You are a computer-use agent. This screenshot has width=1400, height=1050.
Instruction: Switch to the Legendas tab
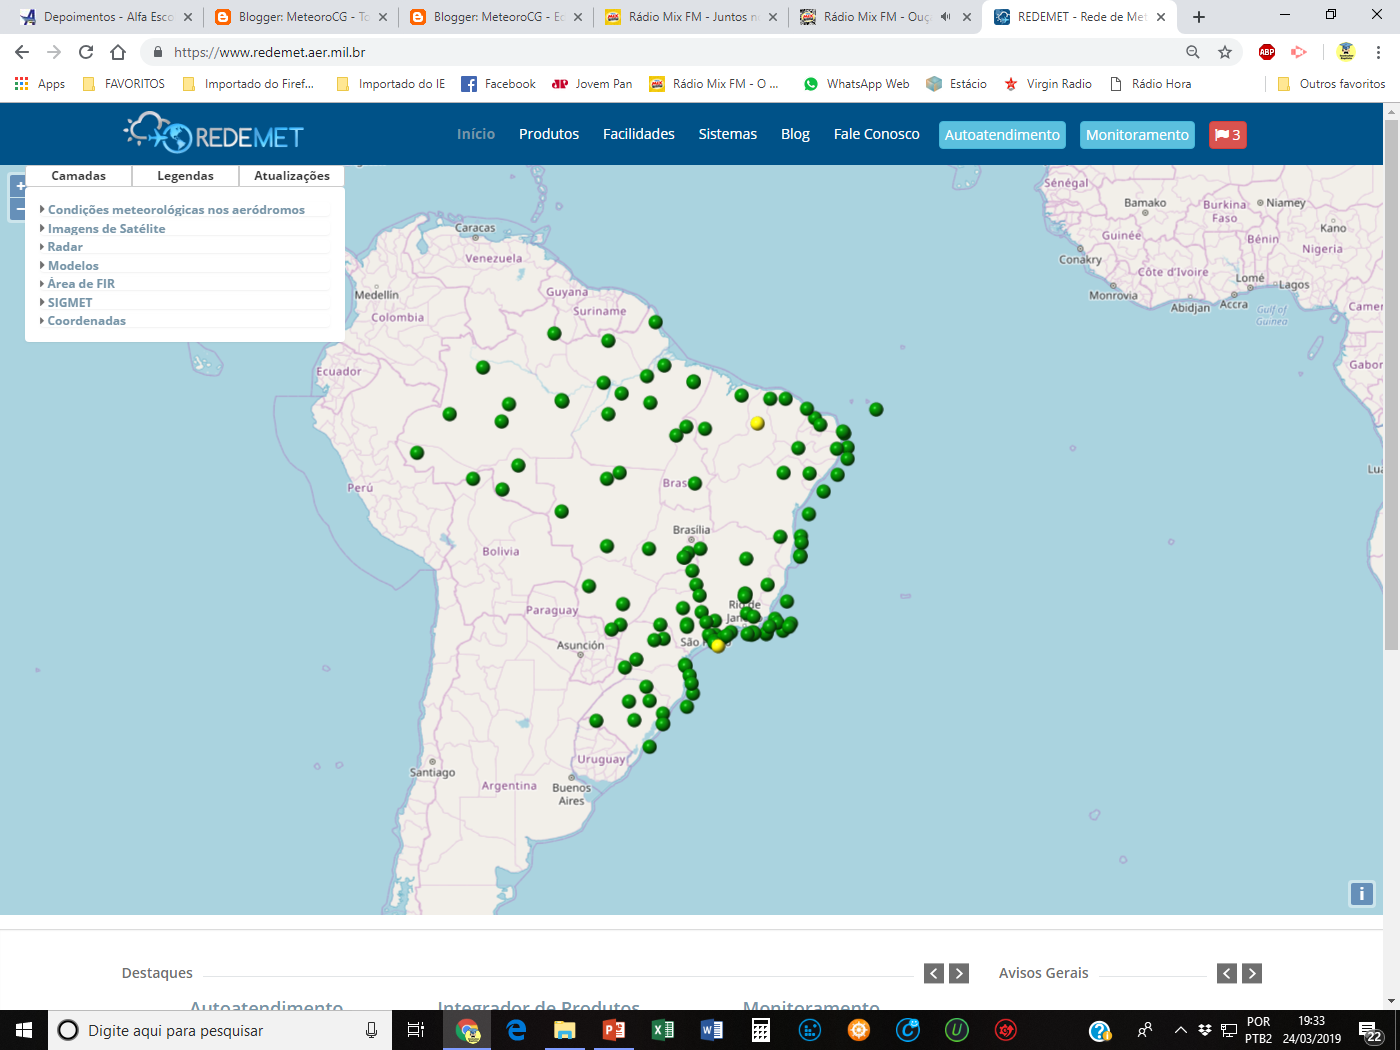point(185,175)
